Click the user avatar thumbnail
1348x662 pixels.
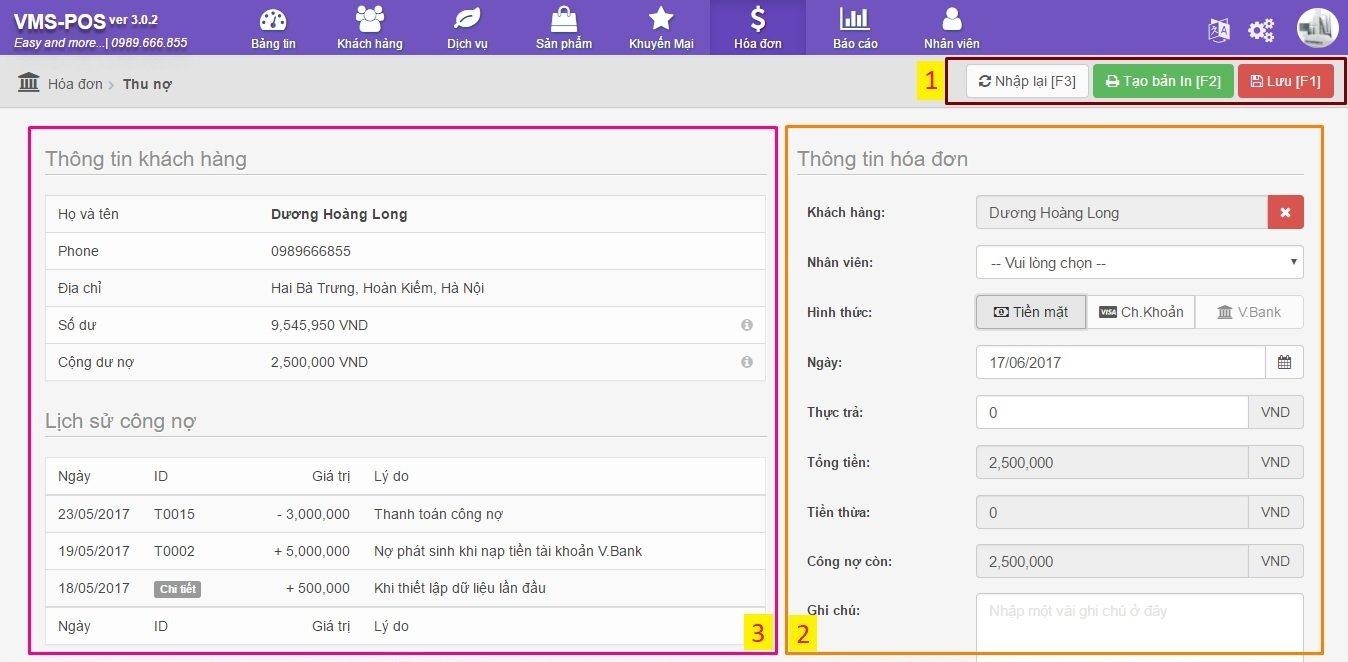tap(1317, 28)
